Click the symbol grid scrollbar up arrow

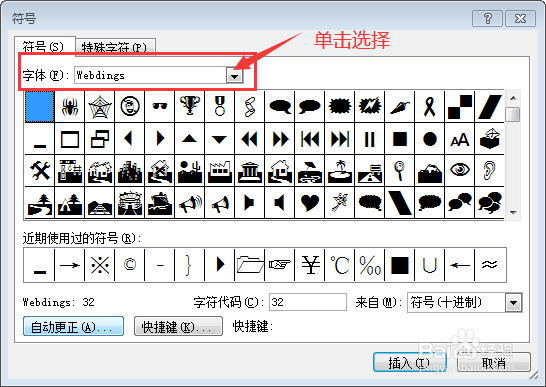point(513,98)
